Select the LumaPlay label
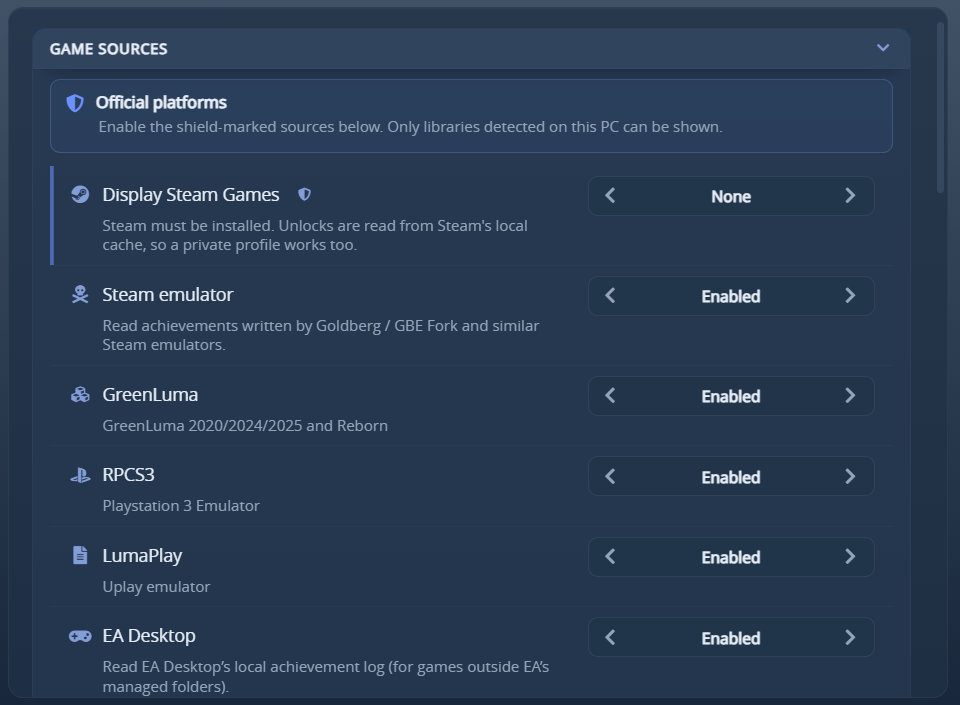The height and width of the screenshot is (705, 960). tap(142, 556)
